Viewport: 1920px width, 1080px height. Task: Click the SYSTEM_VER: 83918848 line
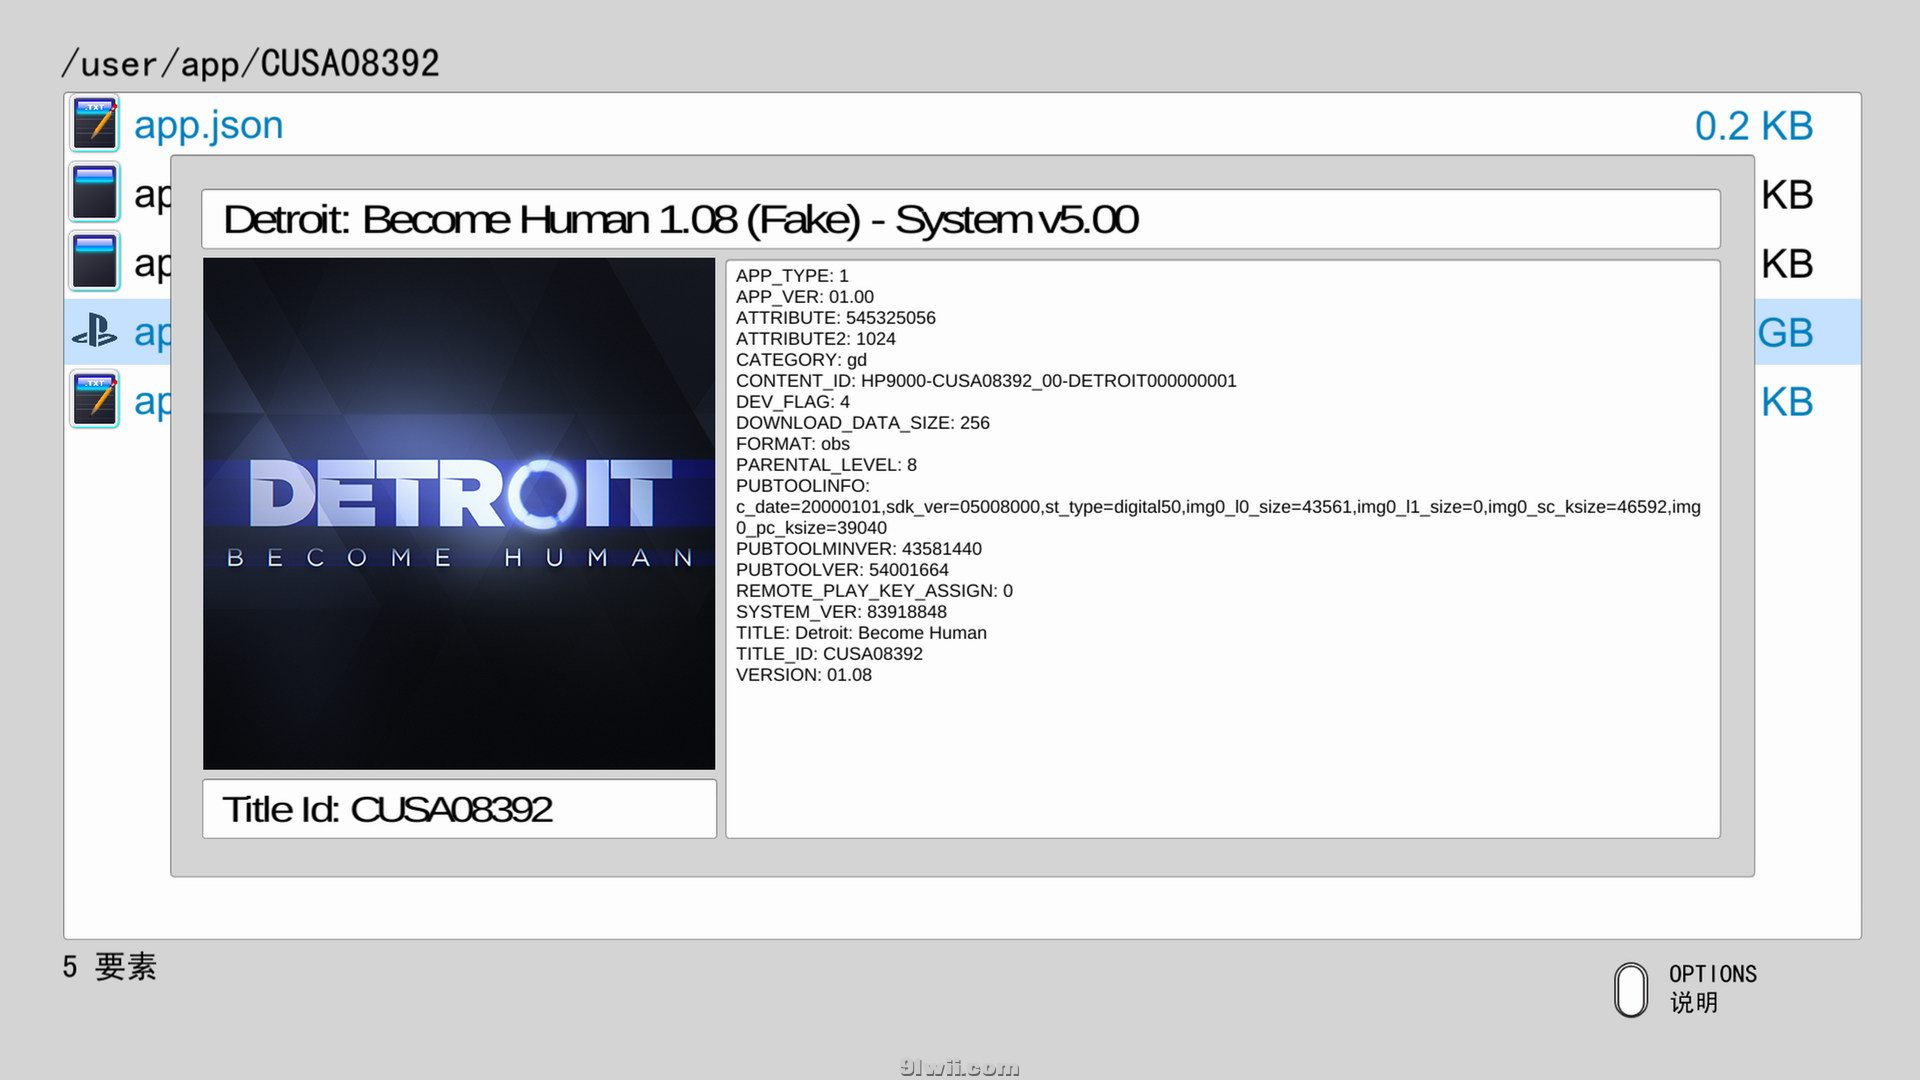pyautogui.click(x=841, y=612)
